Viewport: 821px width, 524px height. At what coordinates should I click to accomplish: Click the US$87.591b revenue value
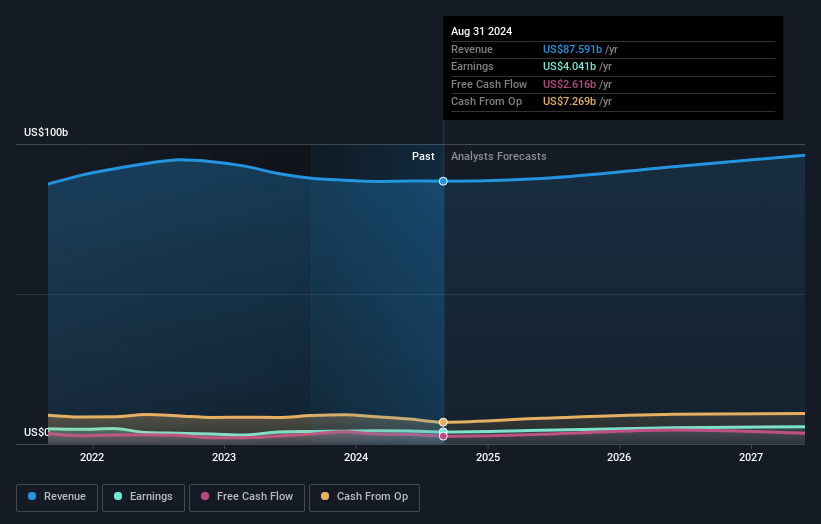[x=572, y=49]
